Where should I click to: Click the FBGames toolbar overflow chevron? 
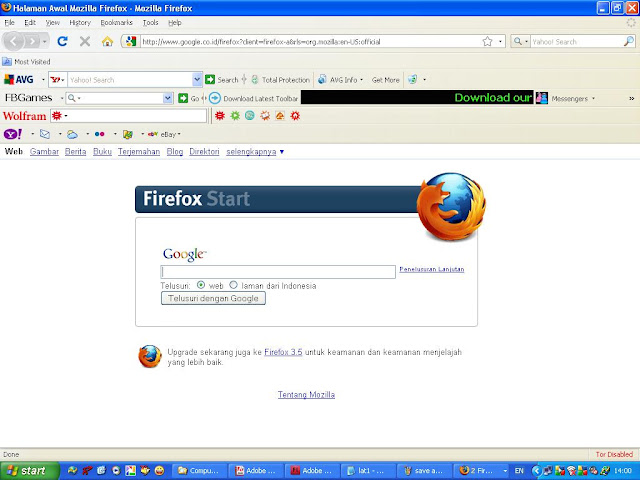[631, 98]
